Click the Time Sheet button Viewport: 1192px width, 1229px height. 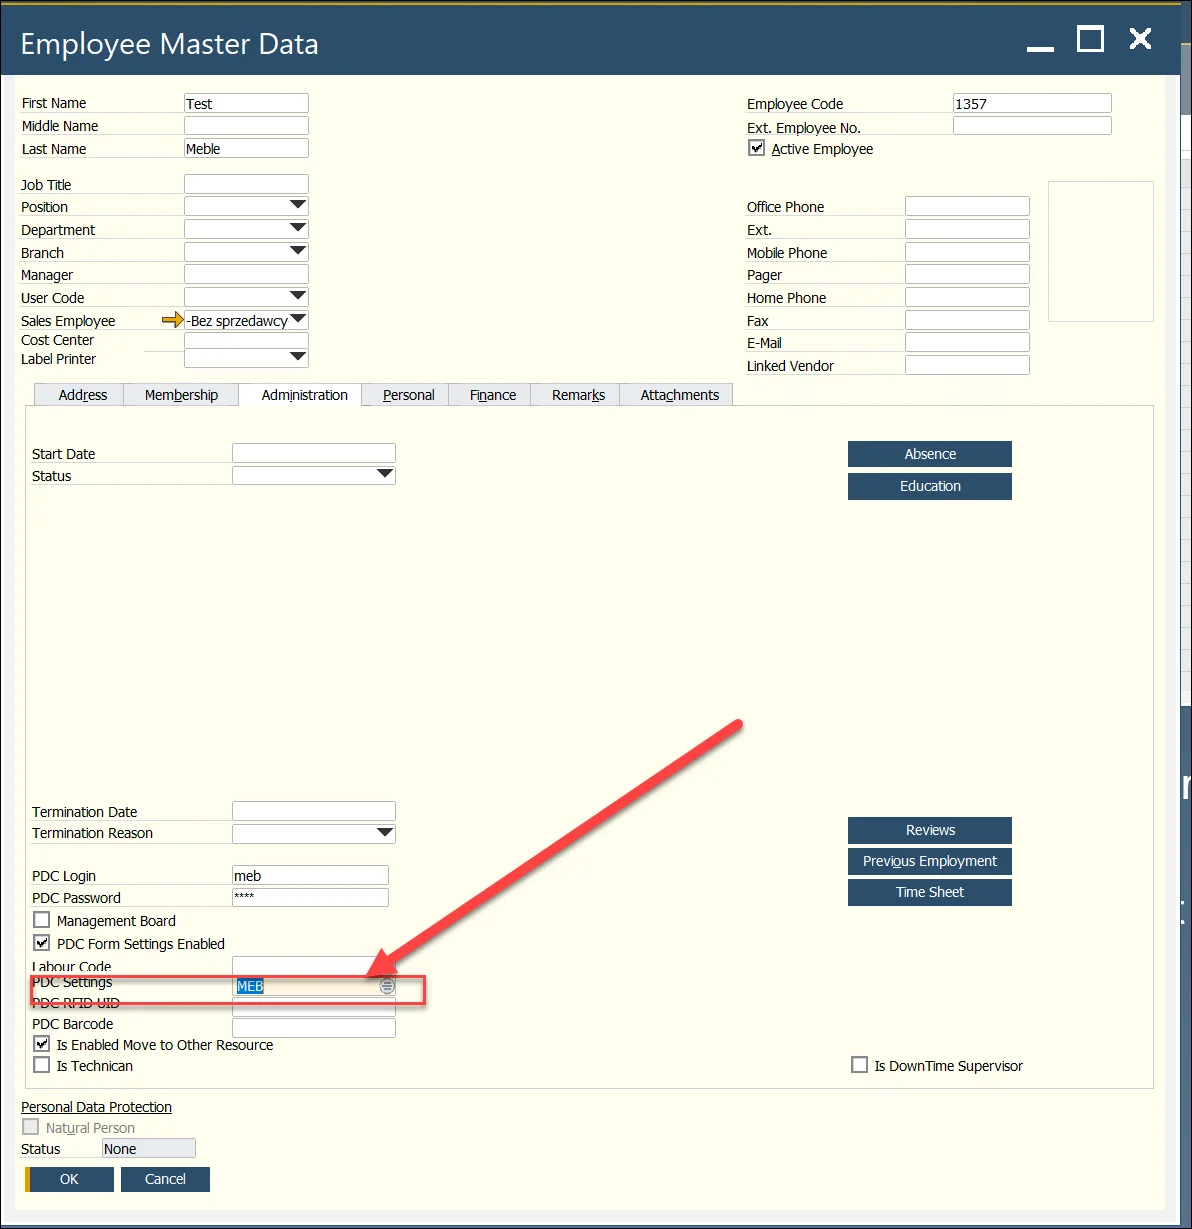(929, 891)
